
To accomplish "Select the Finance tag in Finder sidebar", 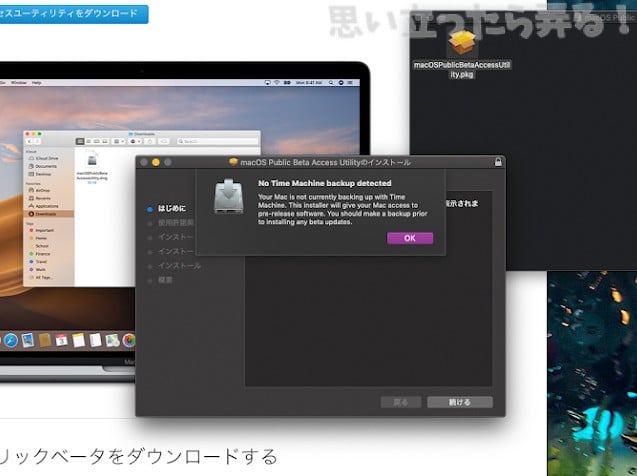I will tap(40, 254).
